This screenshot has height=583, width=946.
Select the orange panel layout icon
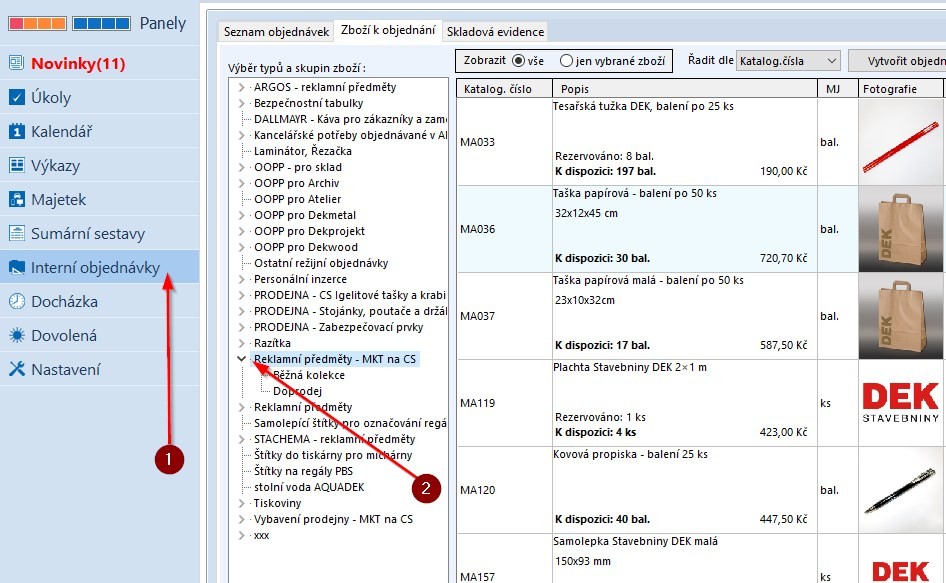click(x=37, y=24)
